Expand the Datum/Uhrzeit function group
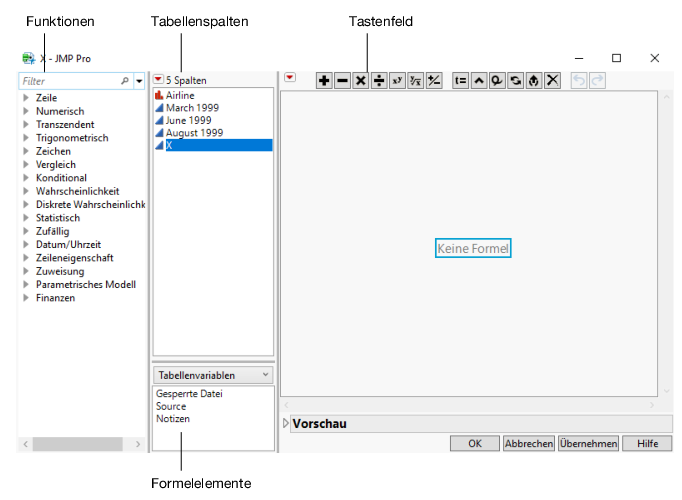682x500 pixels. pyautogui.click(x=26, y=244)
